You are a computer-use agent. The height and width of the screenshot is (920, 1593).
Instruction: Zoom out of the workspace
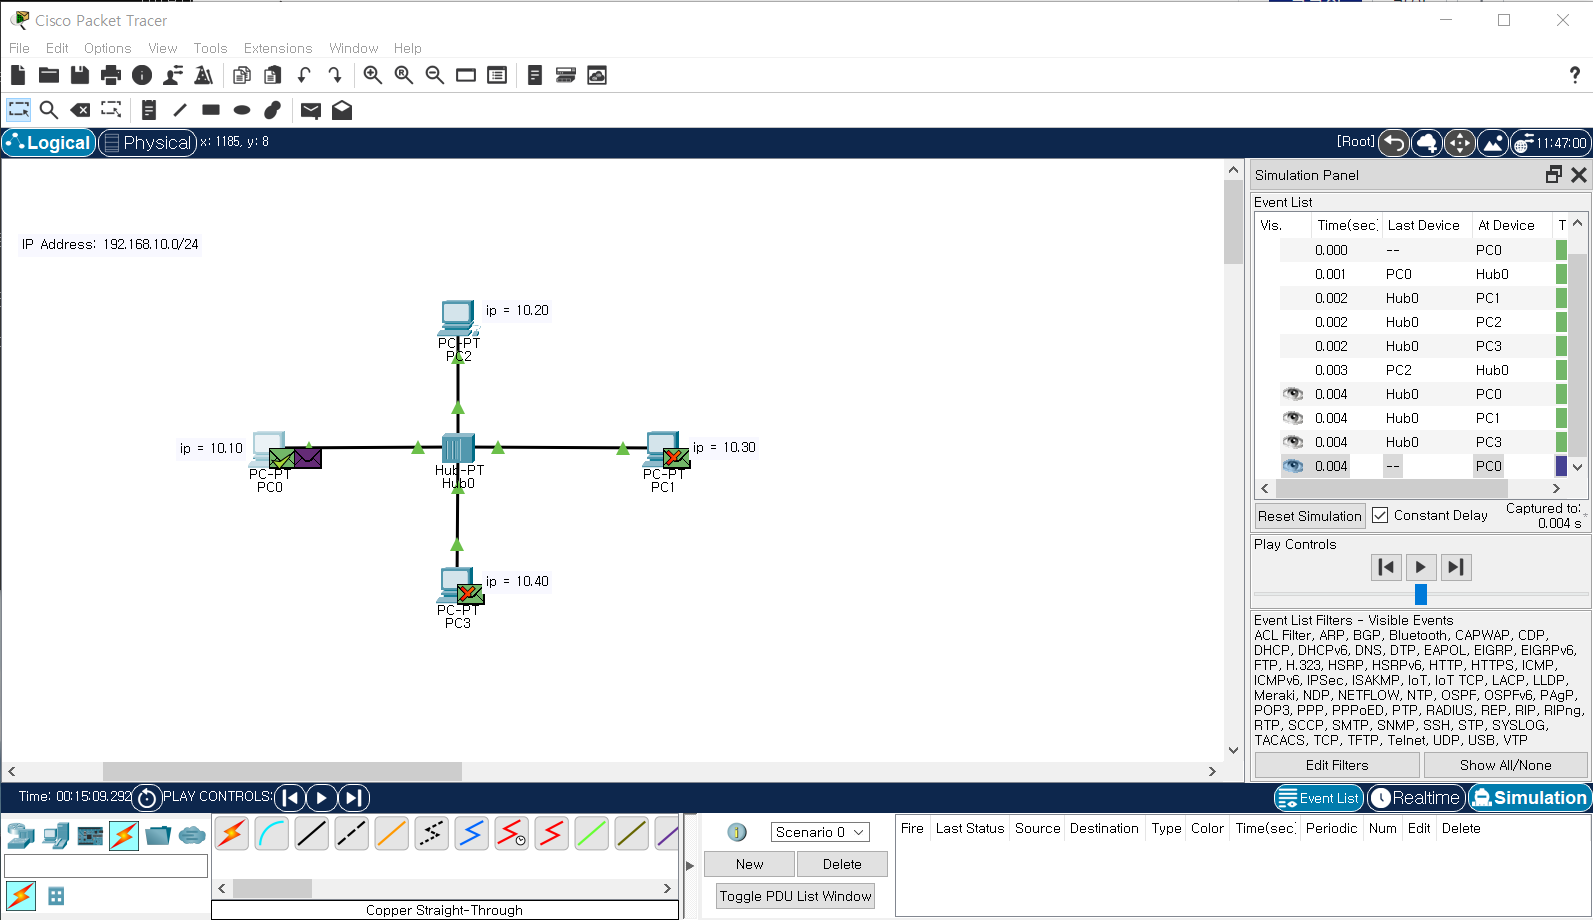pos(435,75)
